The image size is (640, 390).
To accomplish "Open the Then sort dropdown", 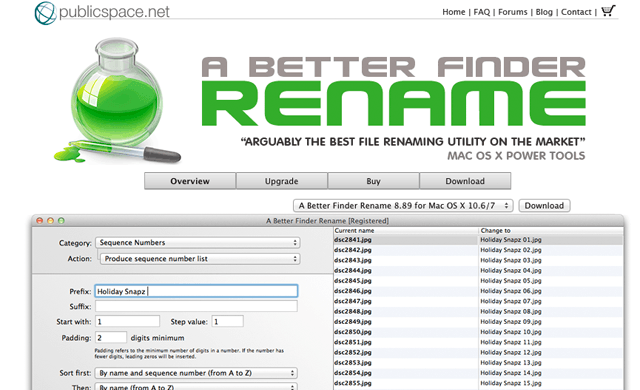I will tap(196, 386).
